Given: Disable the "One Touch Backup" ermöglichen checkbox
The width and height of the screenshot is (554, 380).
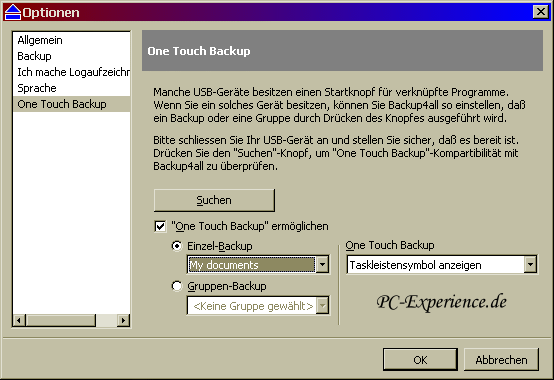Looking at the screenshot, I should (160, 226).
